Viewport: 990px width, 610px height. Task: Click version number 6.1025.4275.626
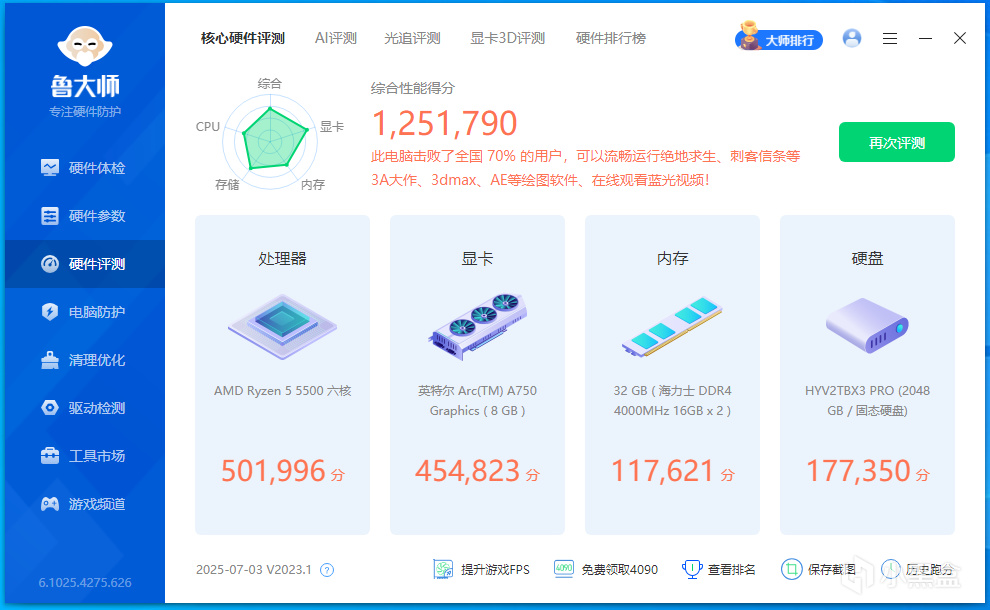[x=85, y=583]
